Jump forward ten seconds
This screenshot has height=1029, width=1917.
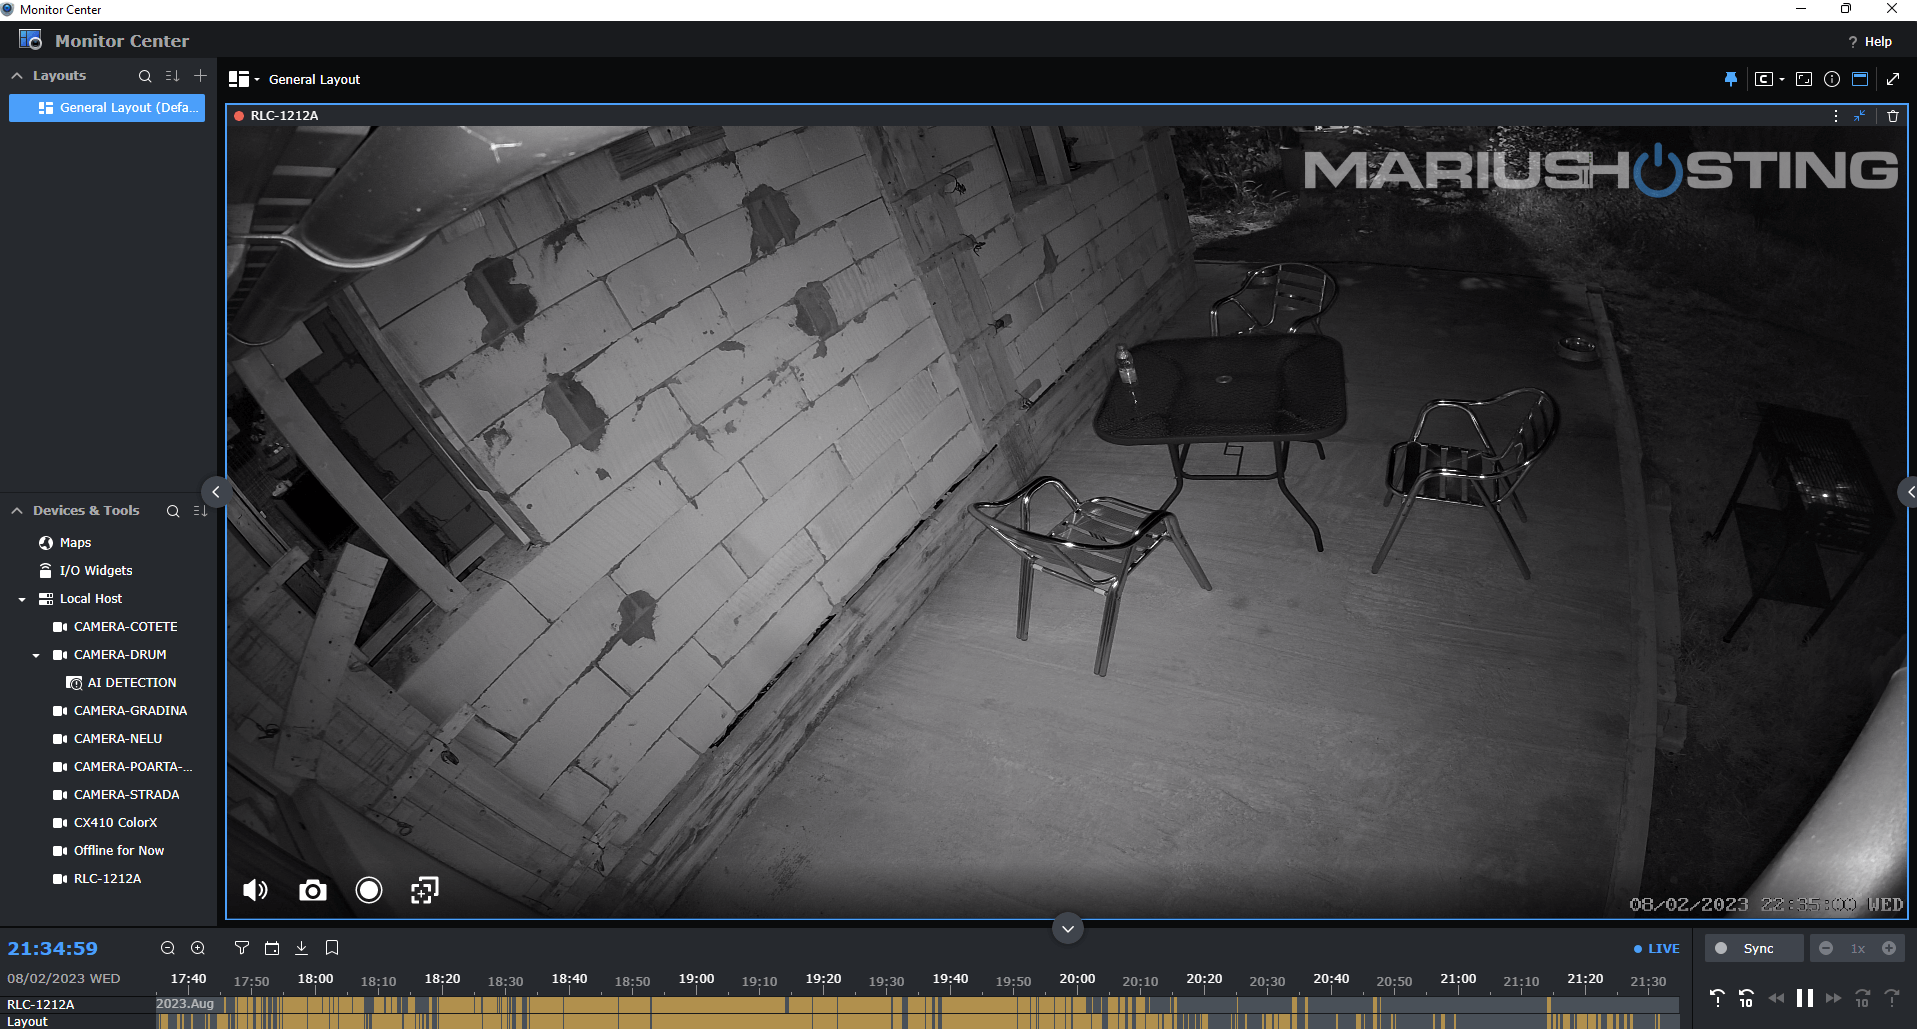(1863, 998)
